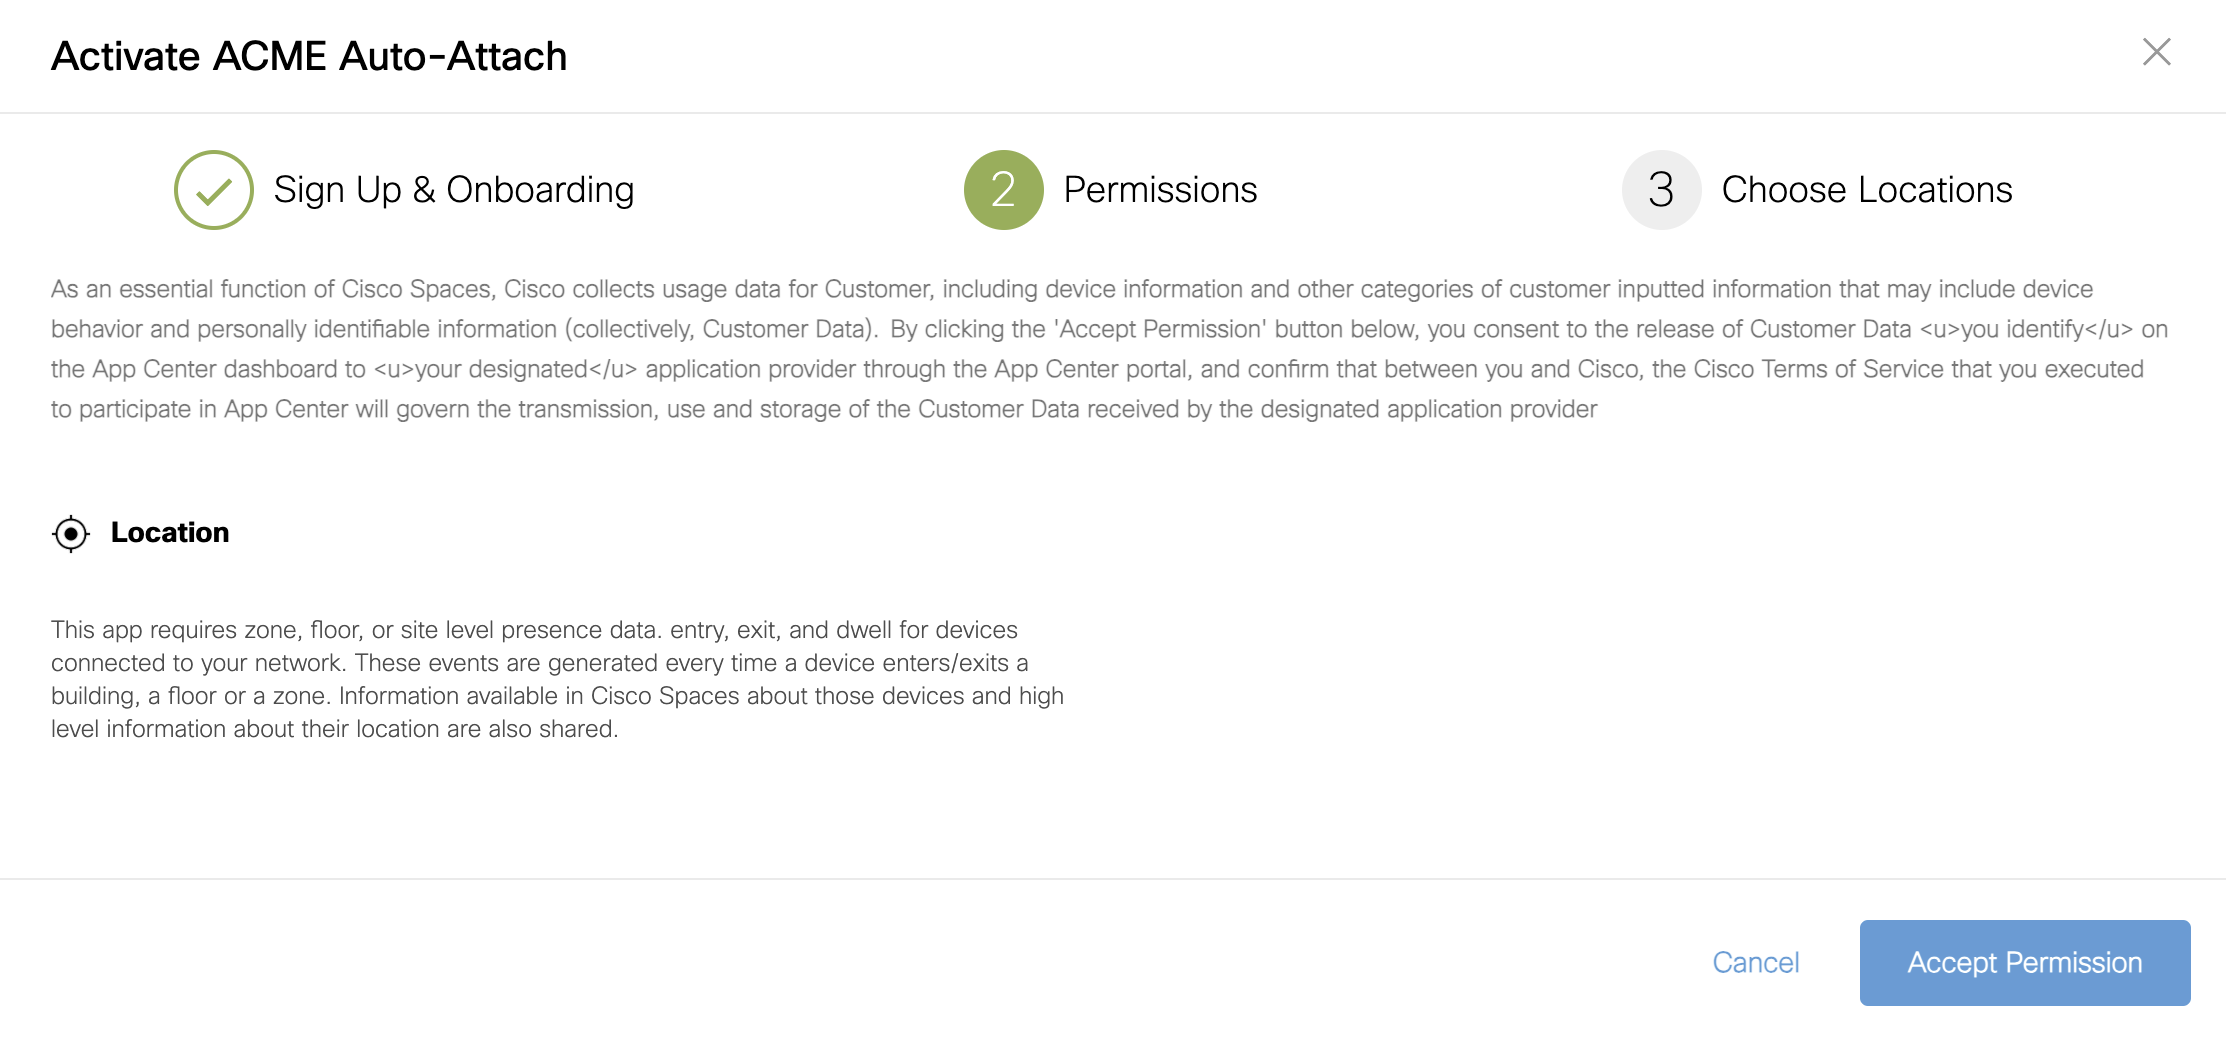Click the Location section heading
This screenshot has height=1040, width=2226.
point(170,532)
